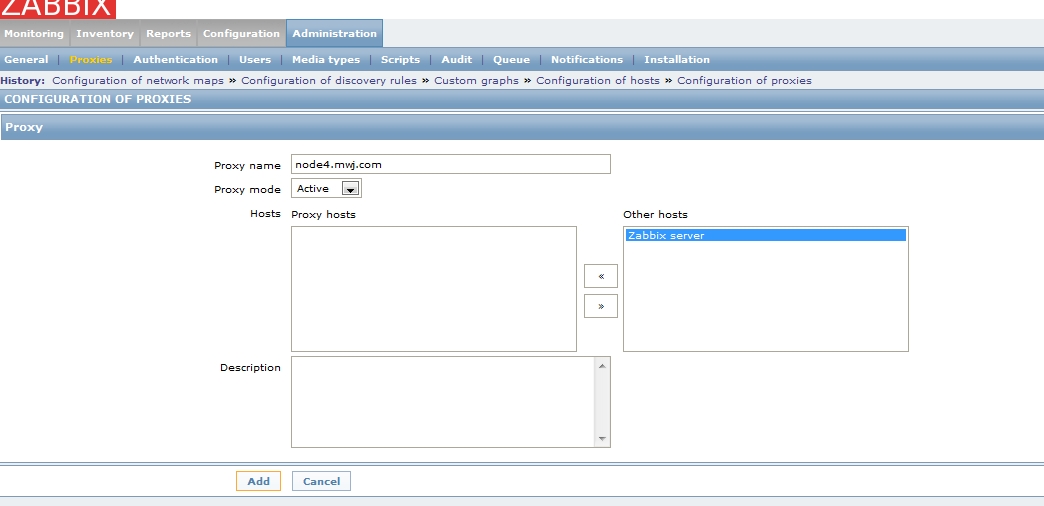1044x506 pixels.
Task: Open the Audit submenu
Action: [x=457, y=59]
